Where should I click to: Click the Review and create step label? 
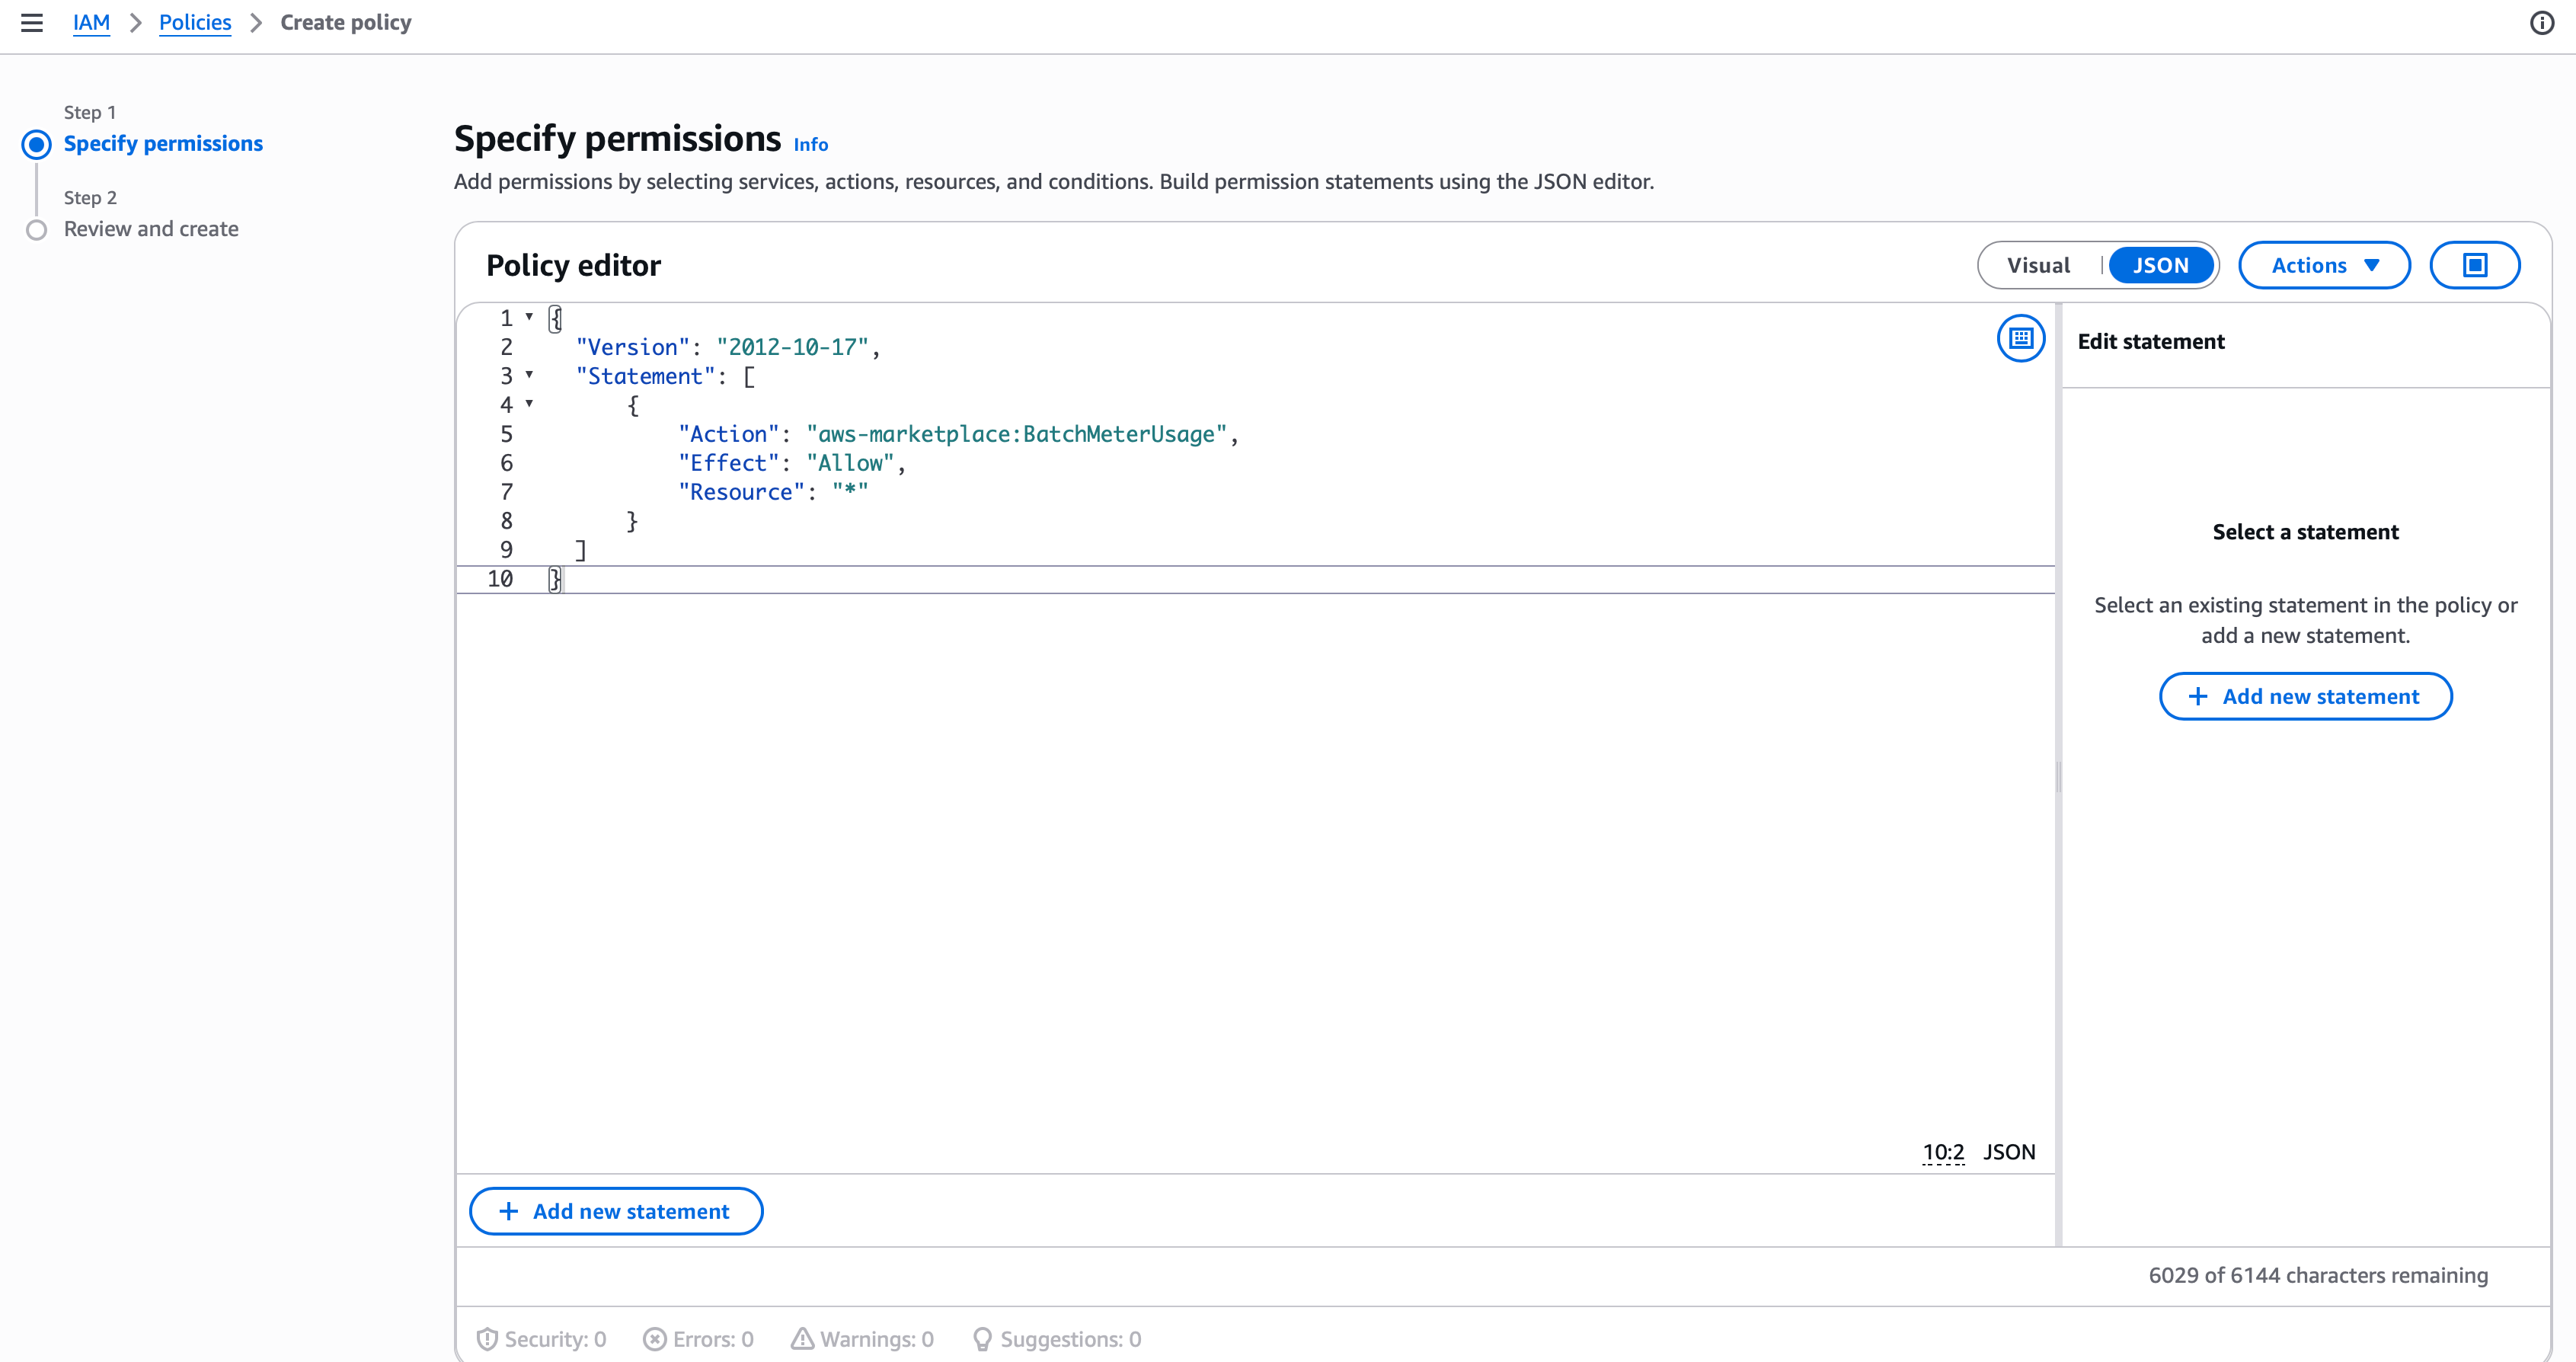151,229
